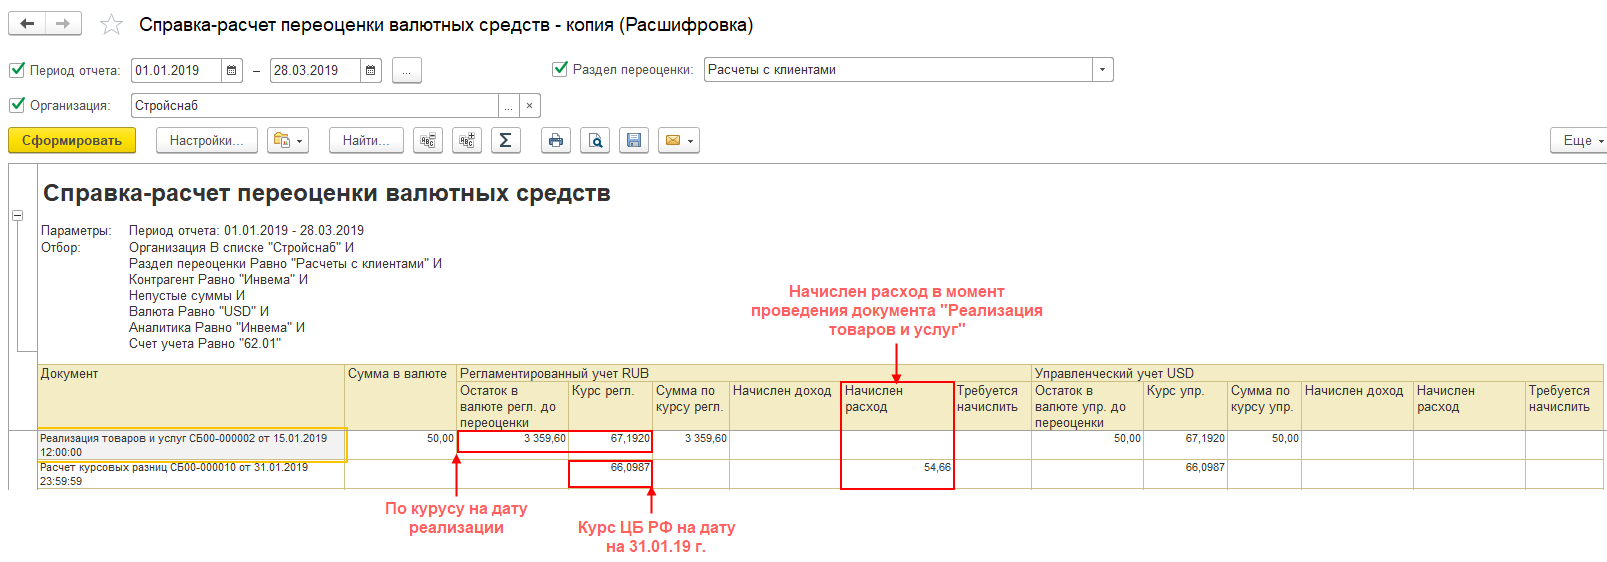Click the Счет учета Равно "62.01" filter line
1607x562 pixels.
pos(205,344)
